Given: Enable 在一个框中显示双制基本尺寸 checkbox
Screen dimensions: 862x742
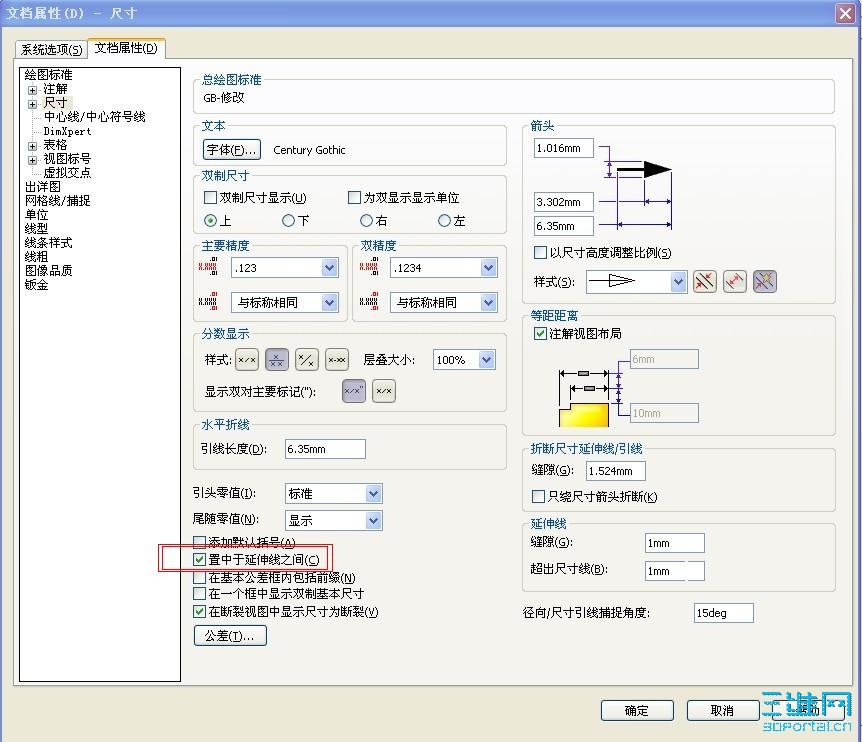Looking at the screenshot, I should click(200, 594).
